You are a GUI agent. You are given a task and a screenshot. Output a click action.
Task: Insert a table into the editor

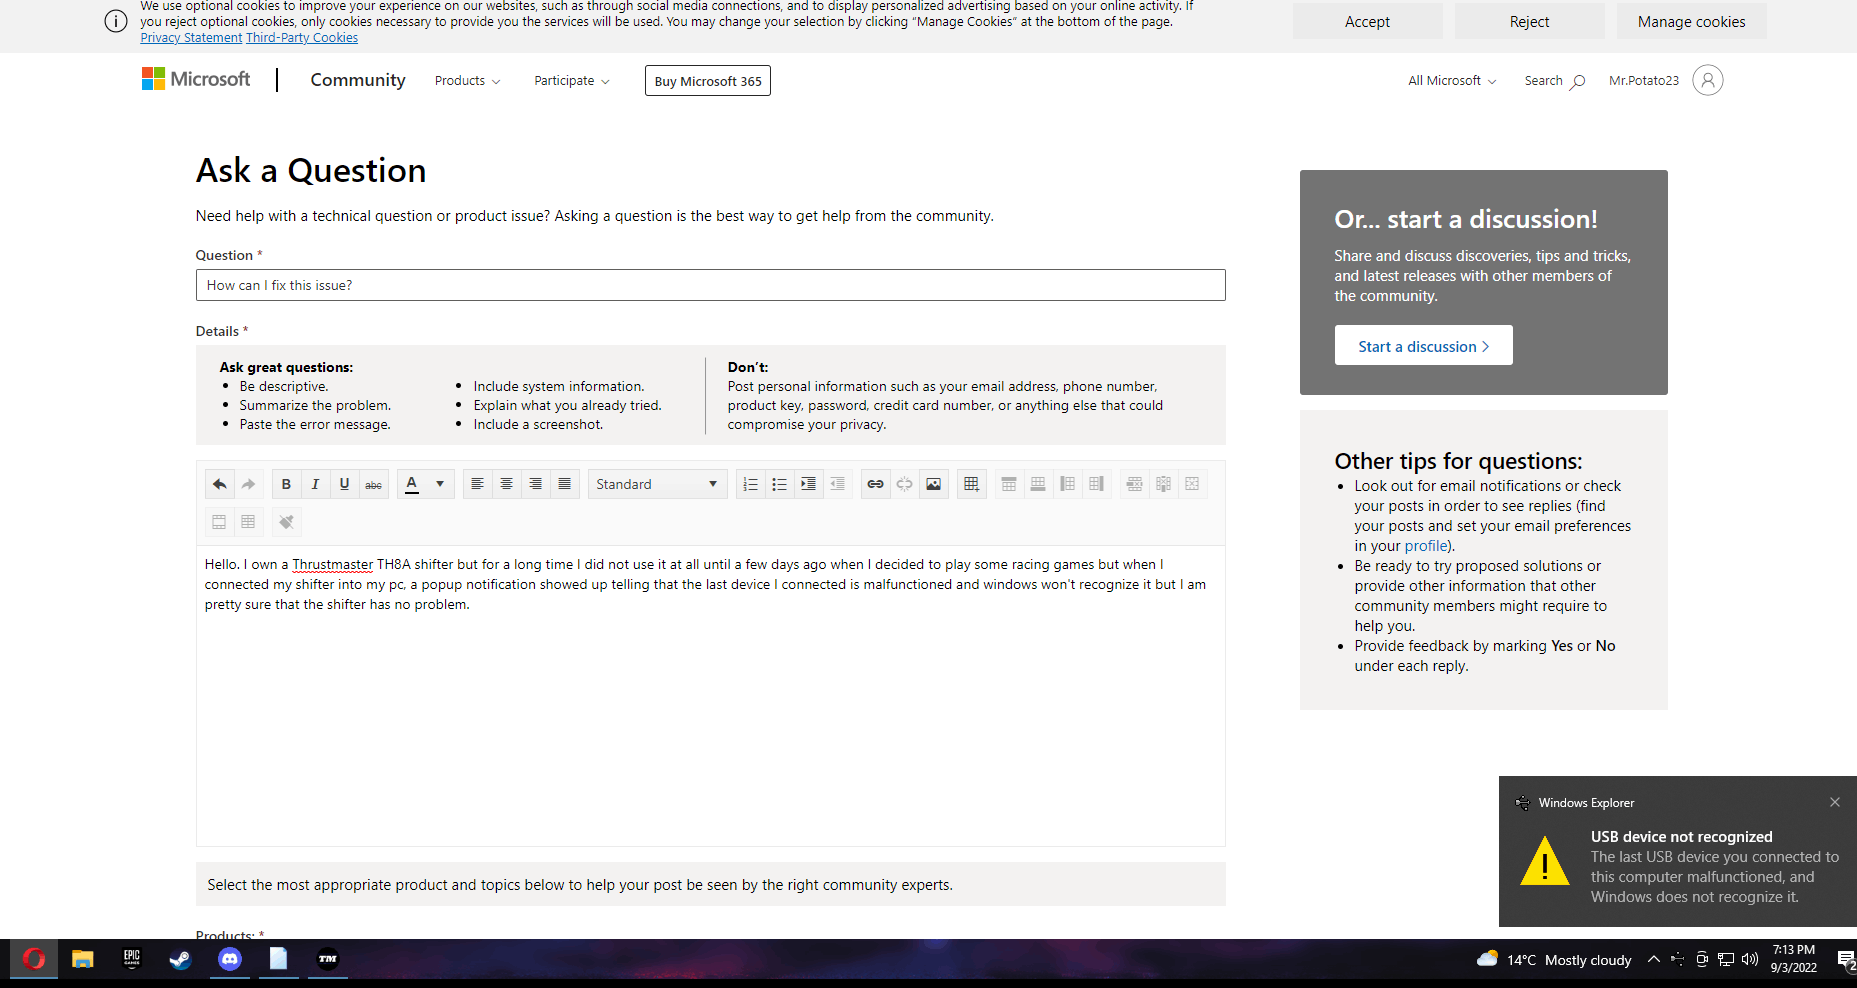[971, 484]
